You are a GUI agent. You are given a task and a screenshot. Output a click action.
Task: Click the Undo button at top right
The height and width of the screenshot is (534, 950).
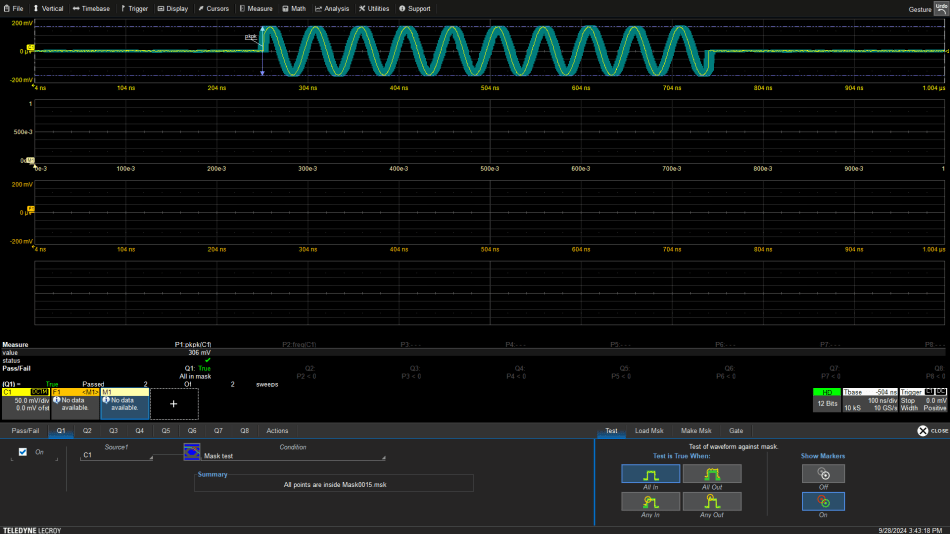click(x=942, y=8)
